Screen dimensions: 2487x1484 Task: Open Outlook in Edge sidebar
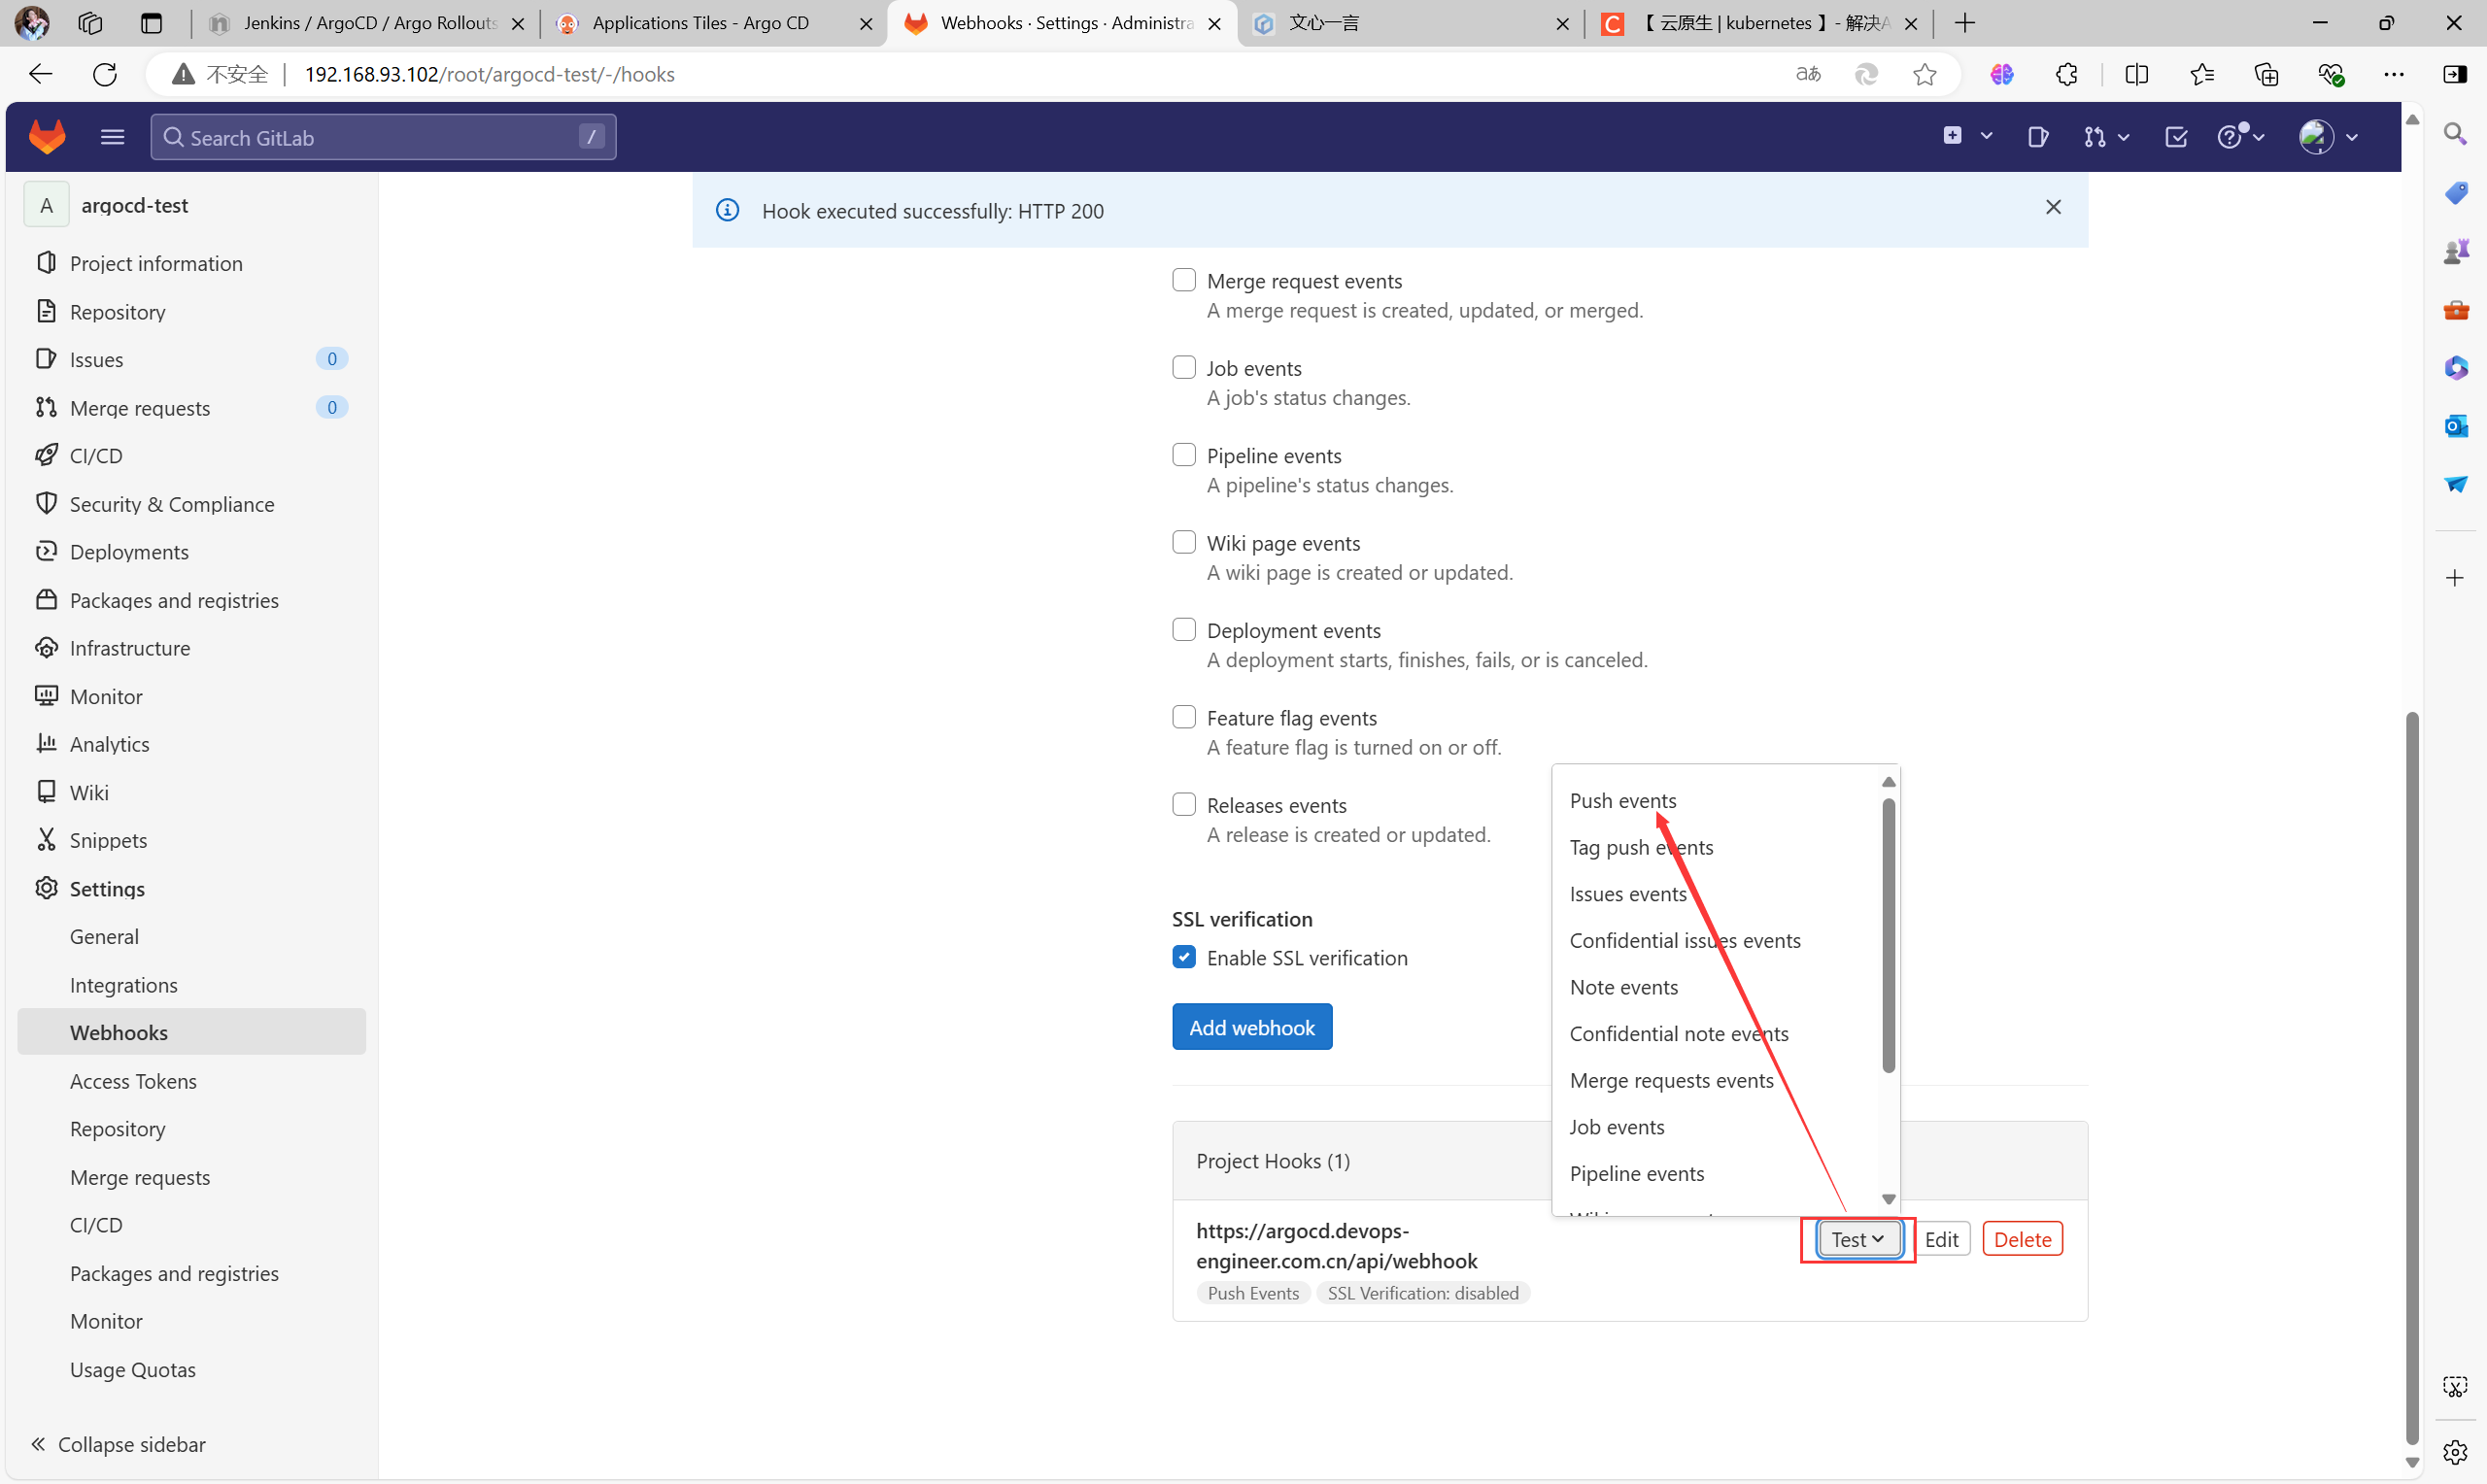[2455, 426]
